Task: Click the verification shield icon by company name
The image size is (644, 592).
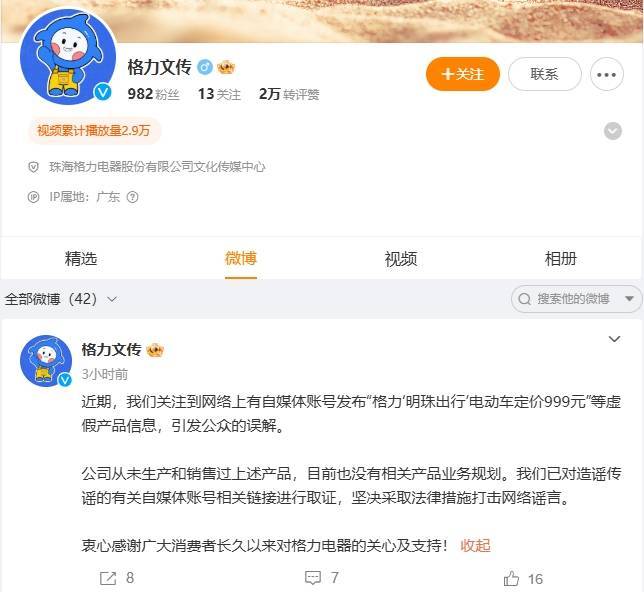Action: [x=33, y=167]
